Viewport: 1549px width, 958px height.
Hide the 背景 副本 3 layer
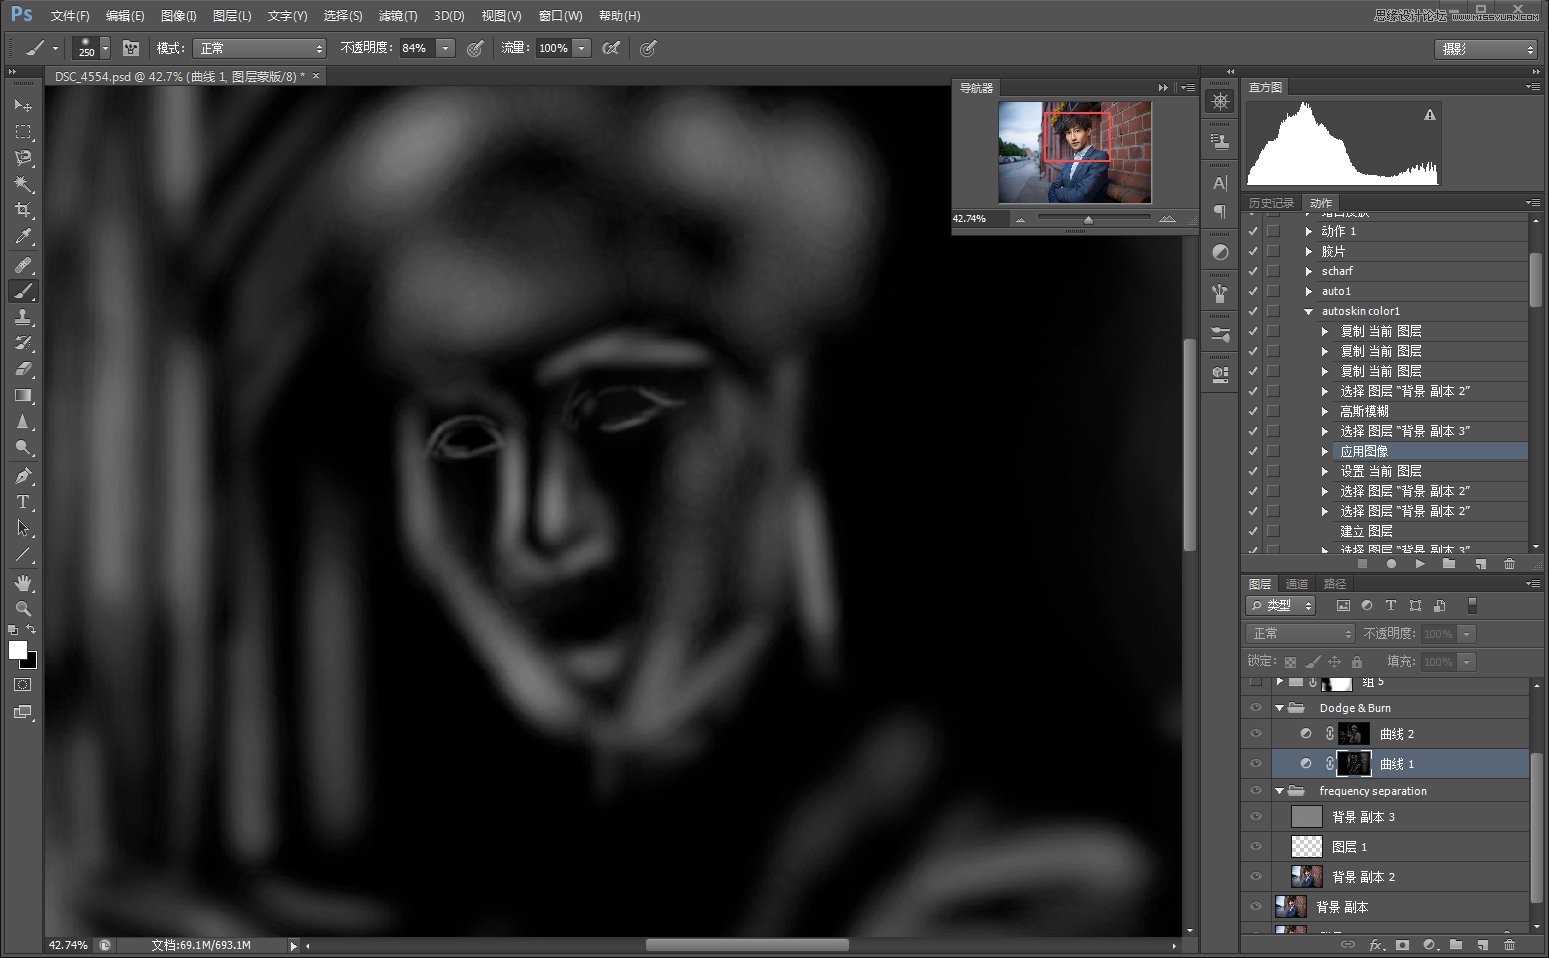pyautogui.click(x=1256, y=817)
